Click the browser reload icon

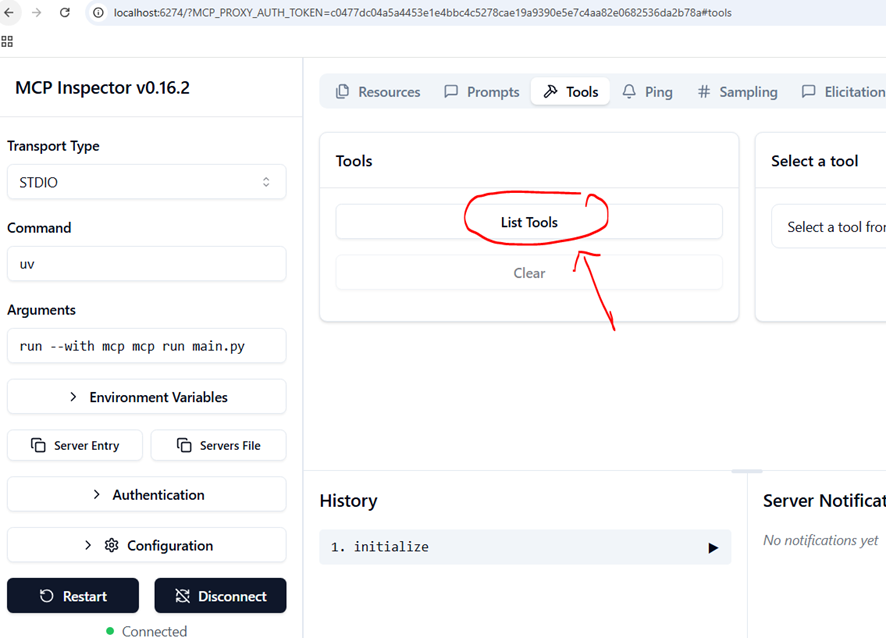tap(65, 13)
